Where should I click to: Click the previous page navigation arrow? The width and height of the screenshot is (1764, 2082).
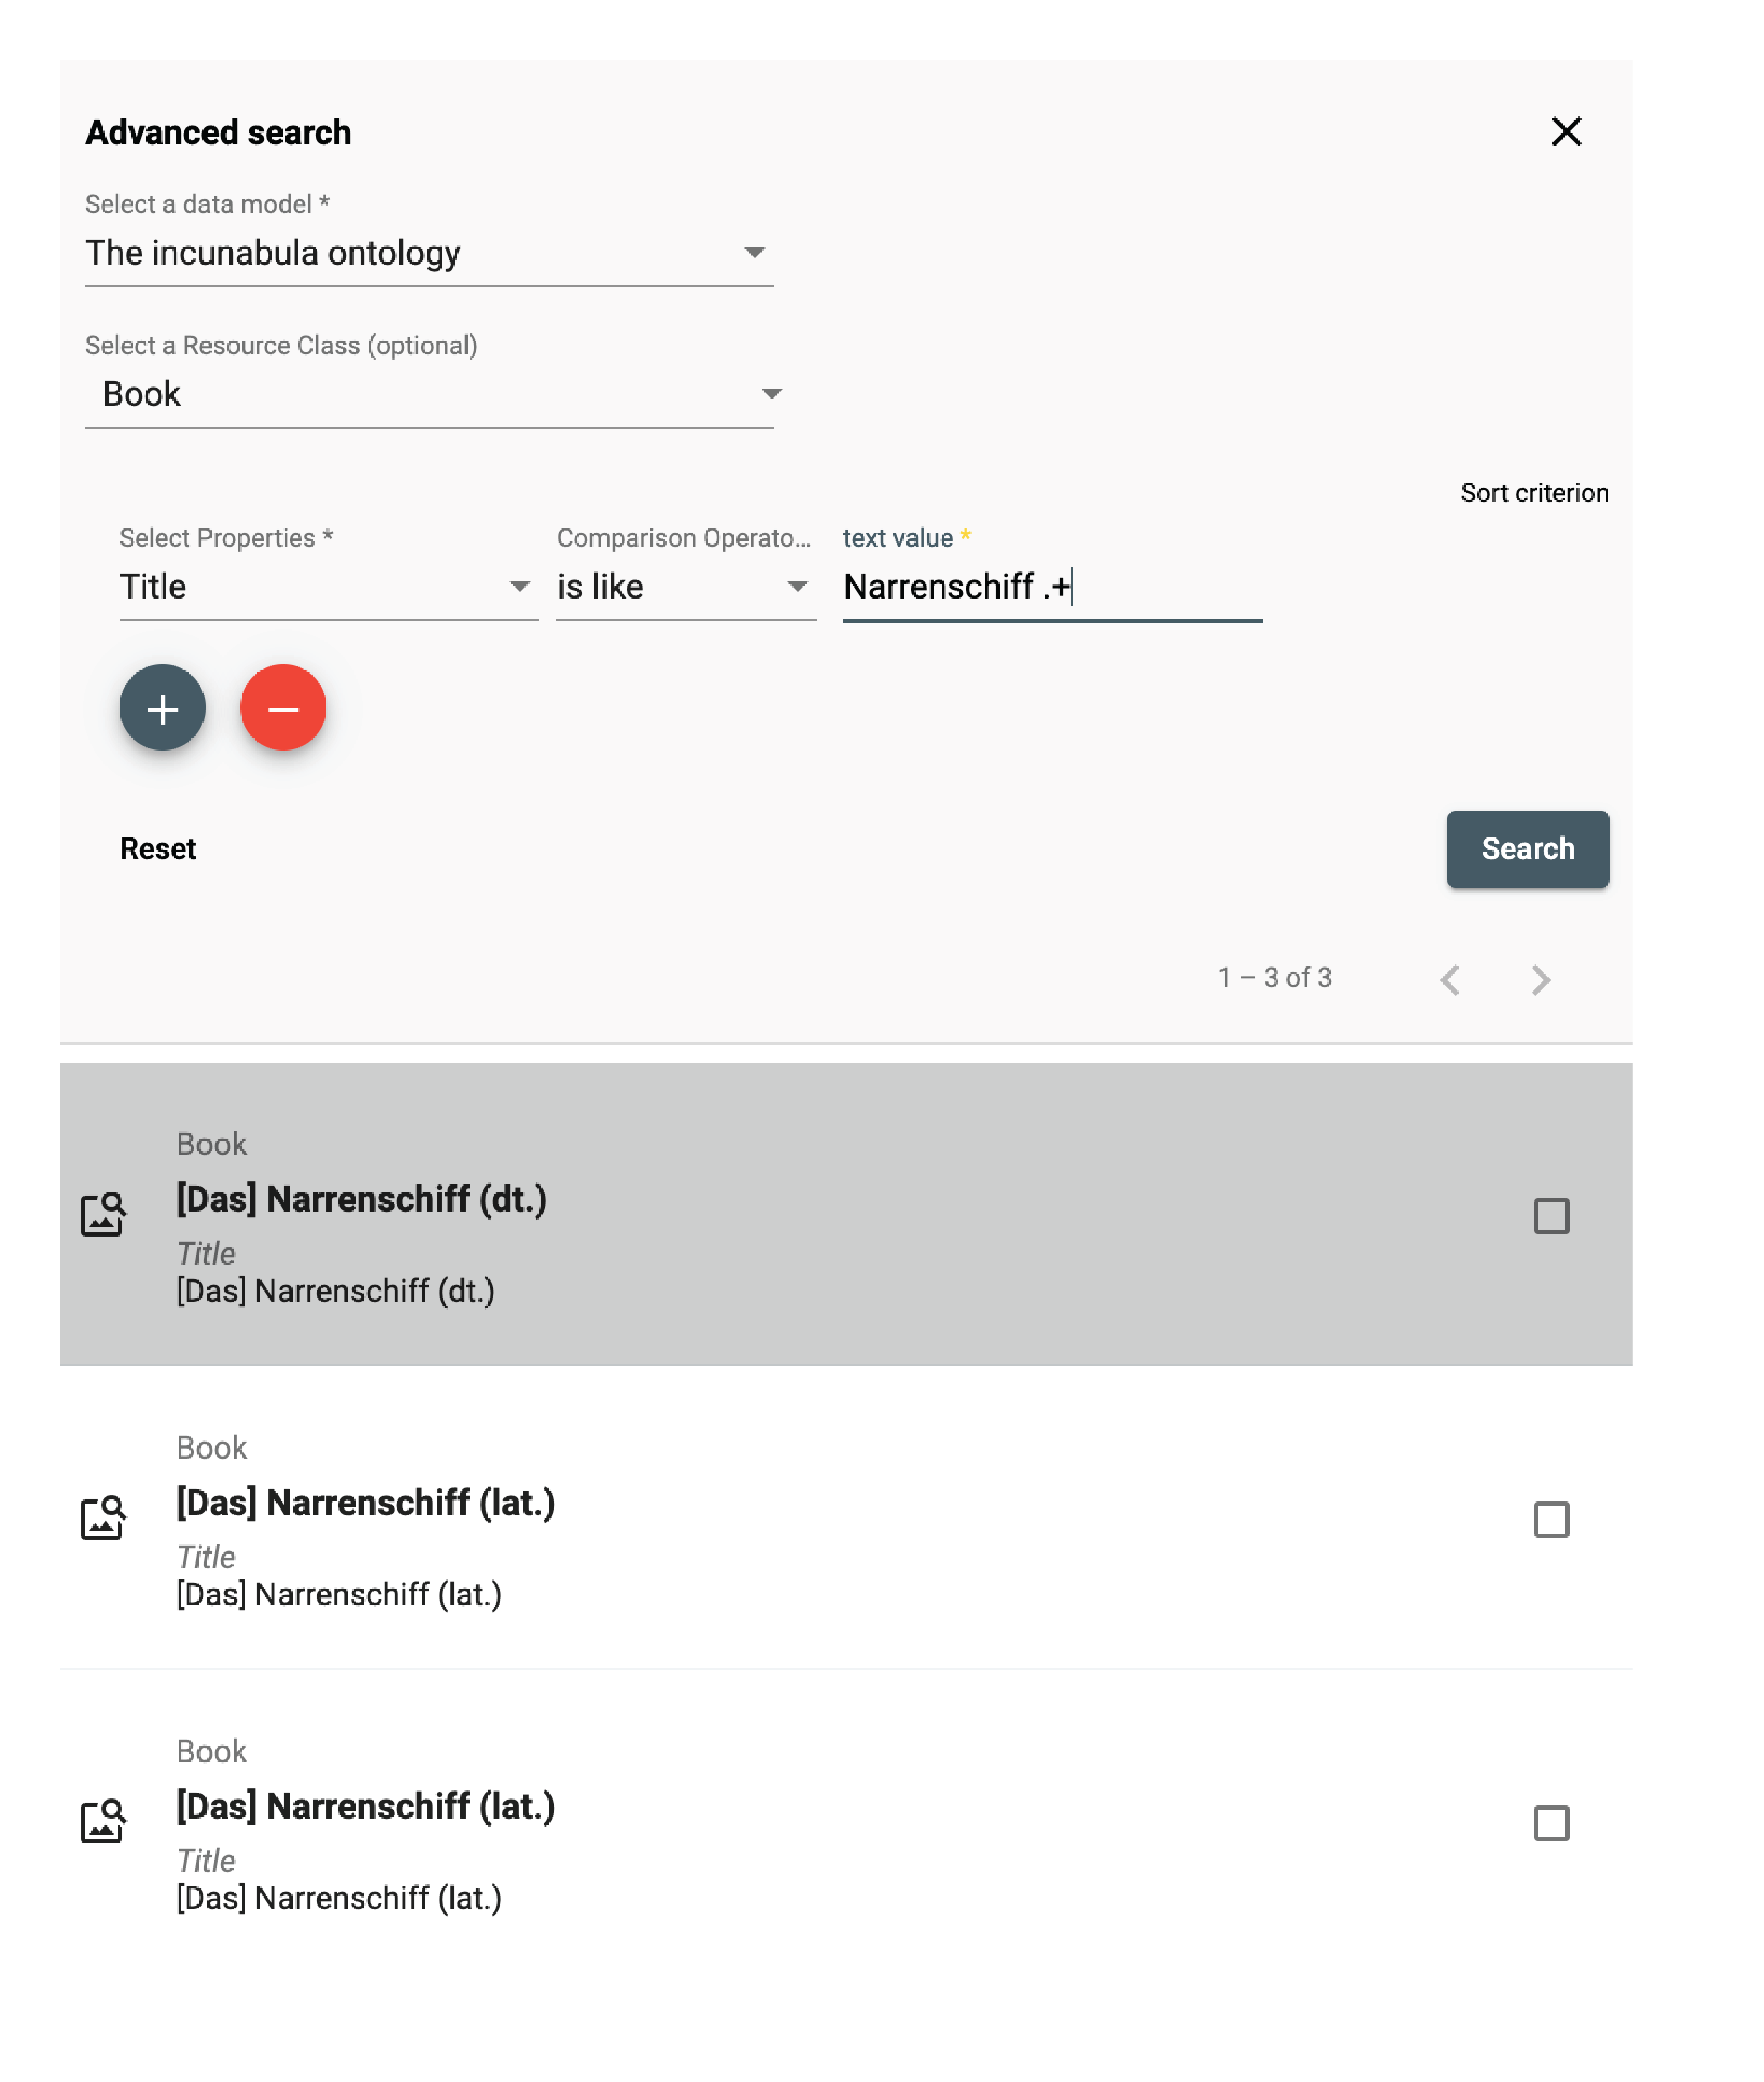(x=1449, y=978)
